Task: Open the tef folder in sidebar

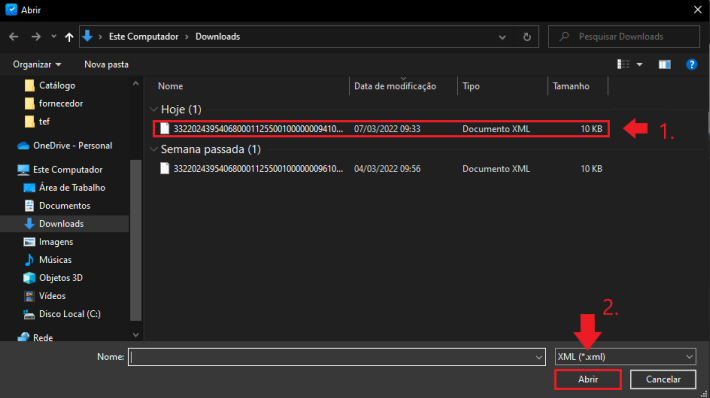Action: 44,121
